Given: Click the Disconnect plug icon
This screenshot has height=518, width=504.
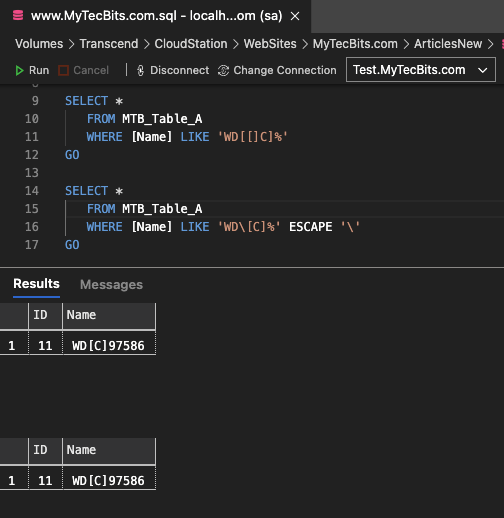Looking at the screenshot, I should [x=140, y=71].
